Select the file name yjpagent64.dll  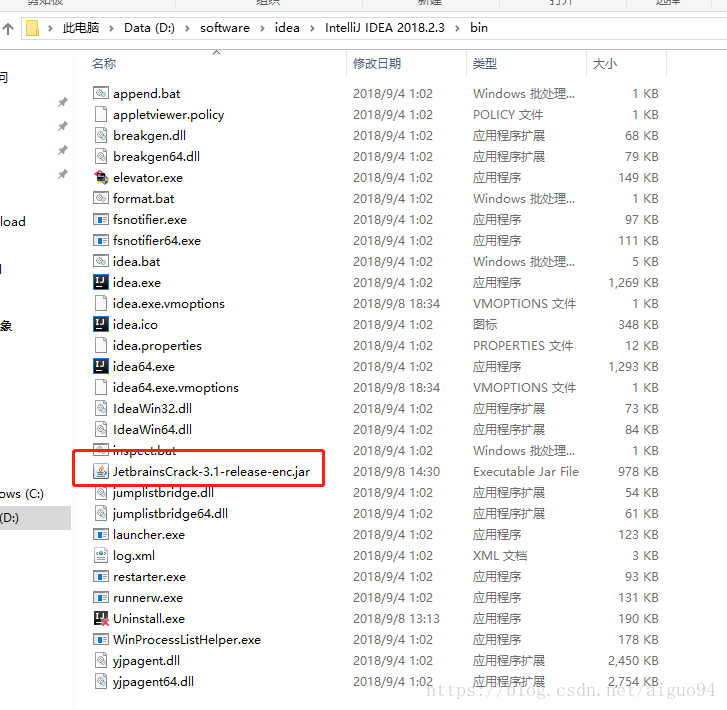point(153,682)
